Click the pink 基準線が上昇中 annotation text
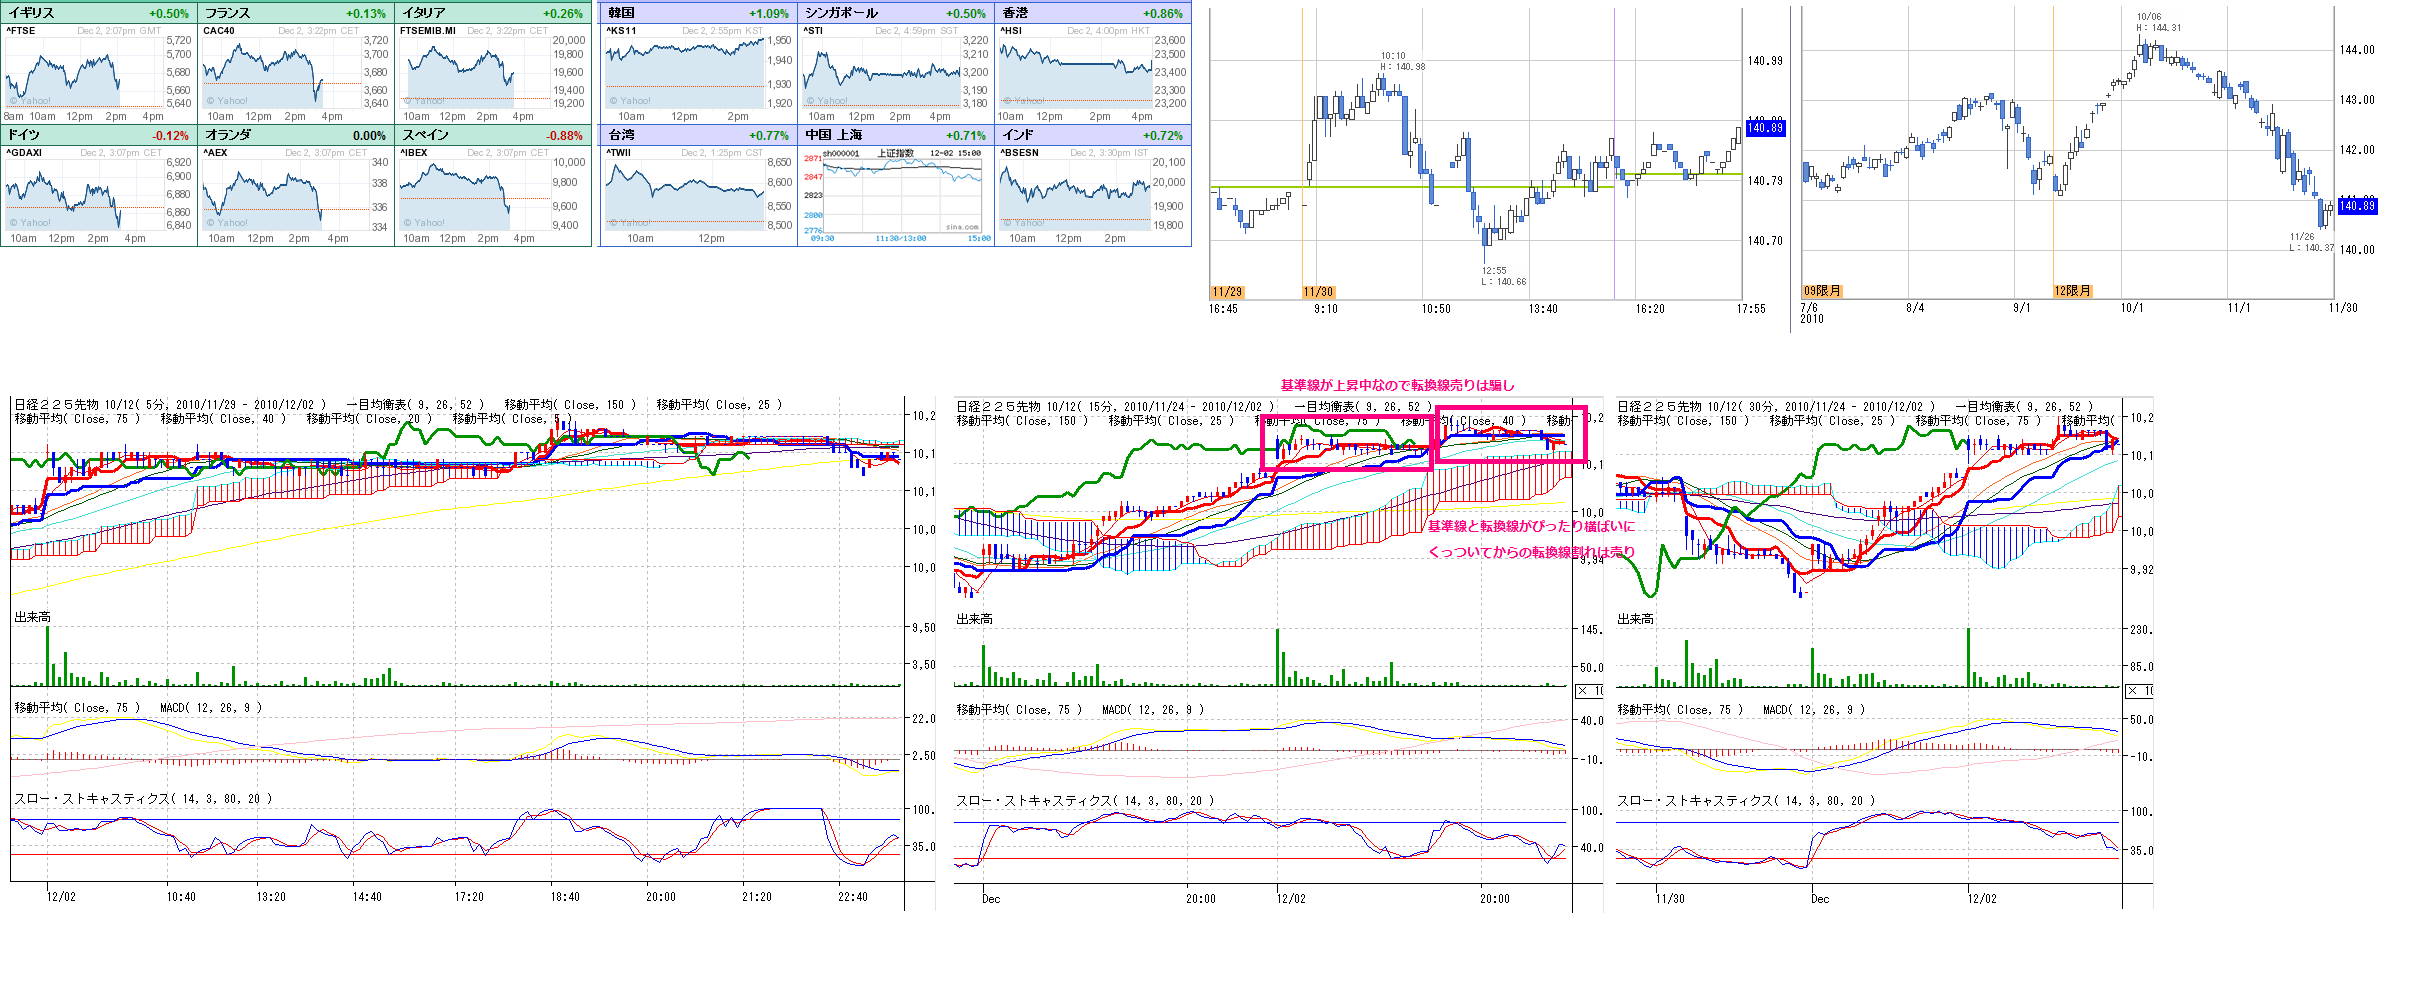 [x=1397, y=385]
